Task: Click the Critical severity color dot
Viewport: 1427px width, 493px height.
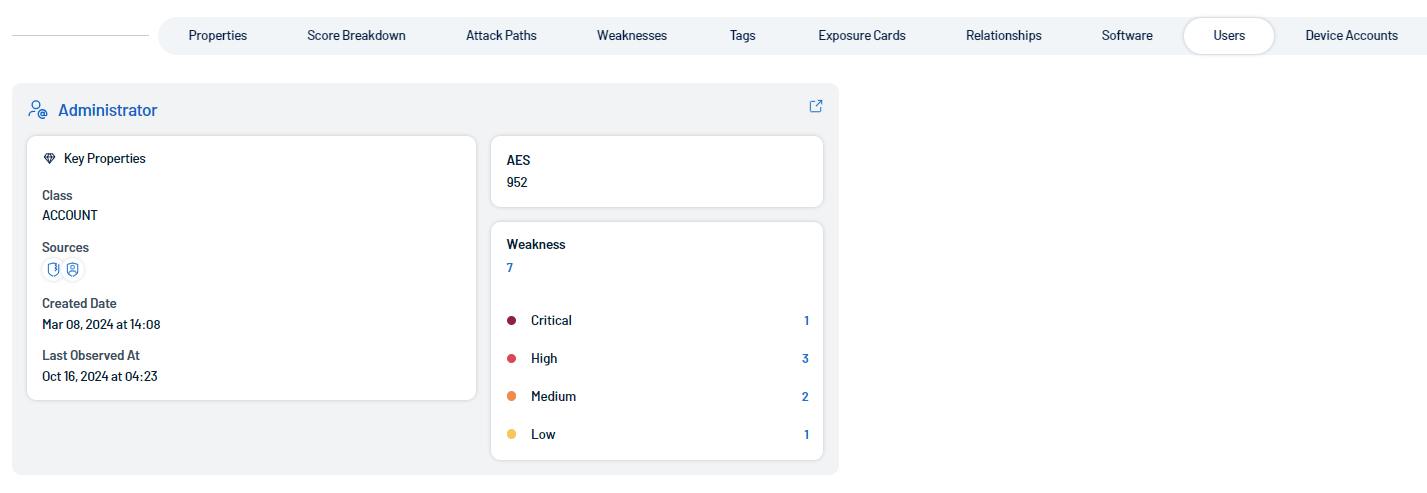Action: tap(511, 321)
